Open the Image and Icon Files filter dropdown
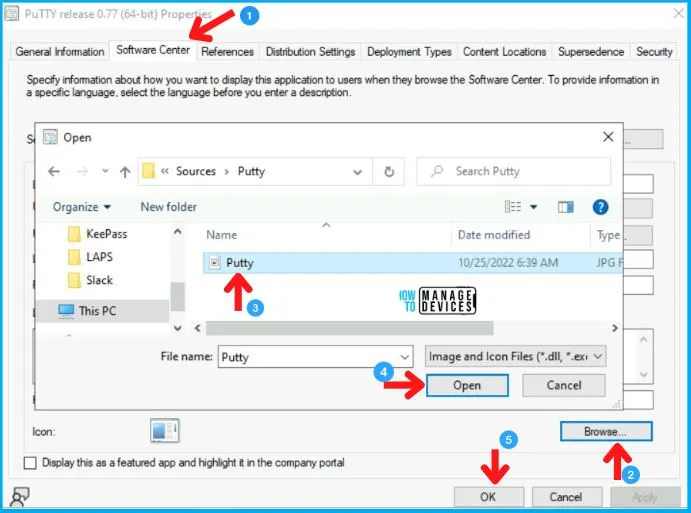The width and height of the screenshot is (691, 513). [x=515, y=356]
